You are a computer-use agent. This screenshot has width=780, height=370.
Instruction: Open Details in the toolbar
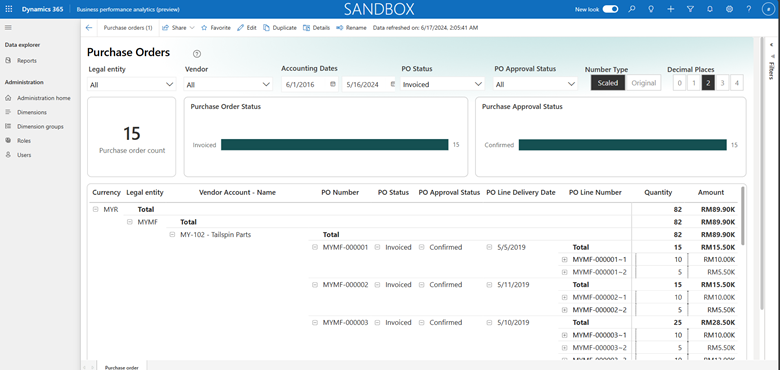[316, 28]
